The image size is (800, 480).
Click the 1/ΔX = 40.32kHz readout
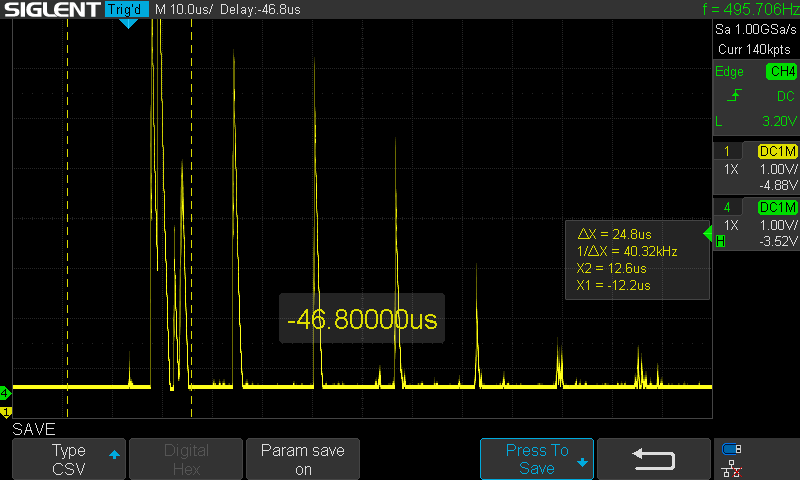[x=627, y=251]
